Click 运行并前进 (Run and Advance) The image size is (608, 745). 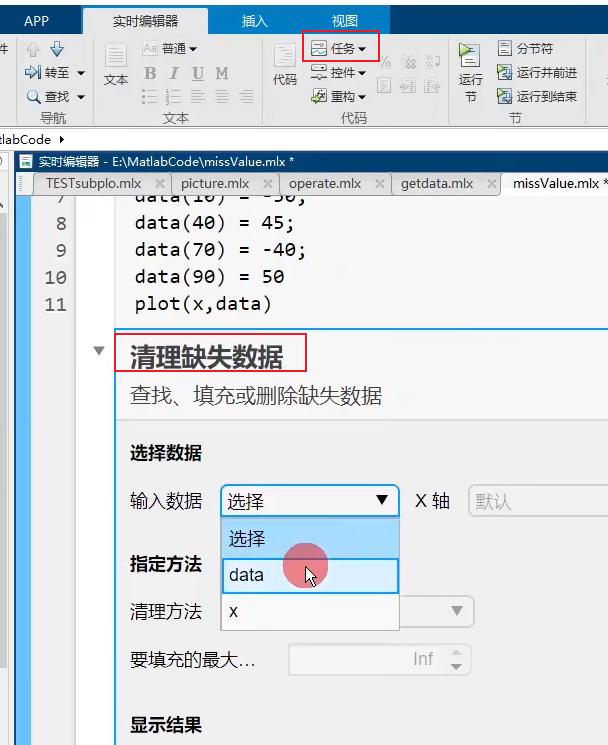(x=536, y=73)
